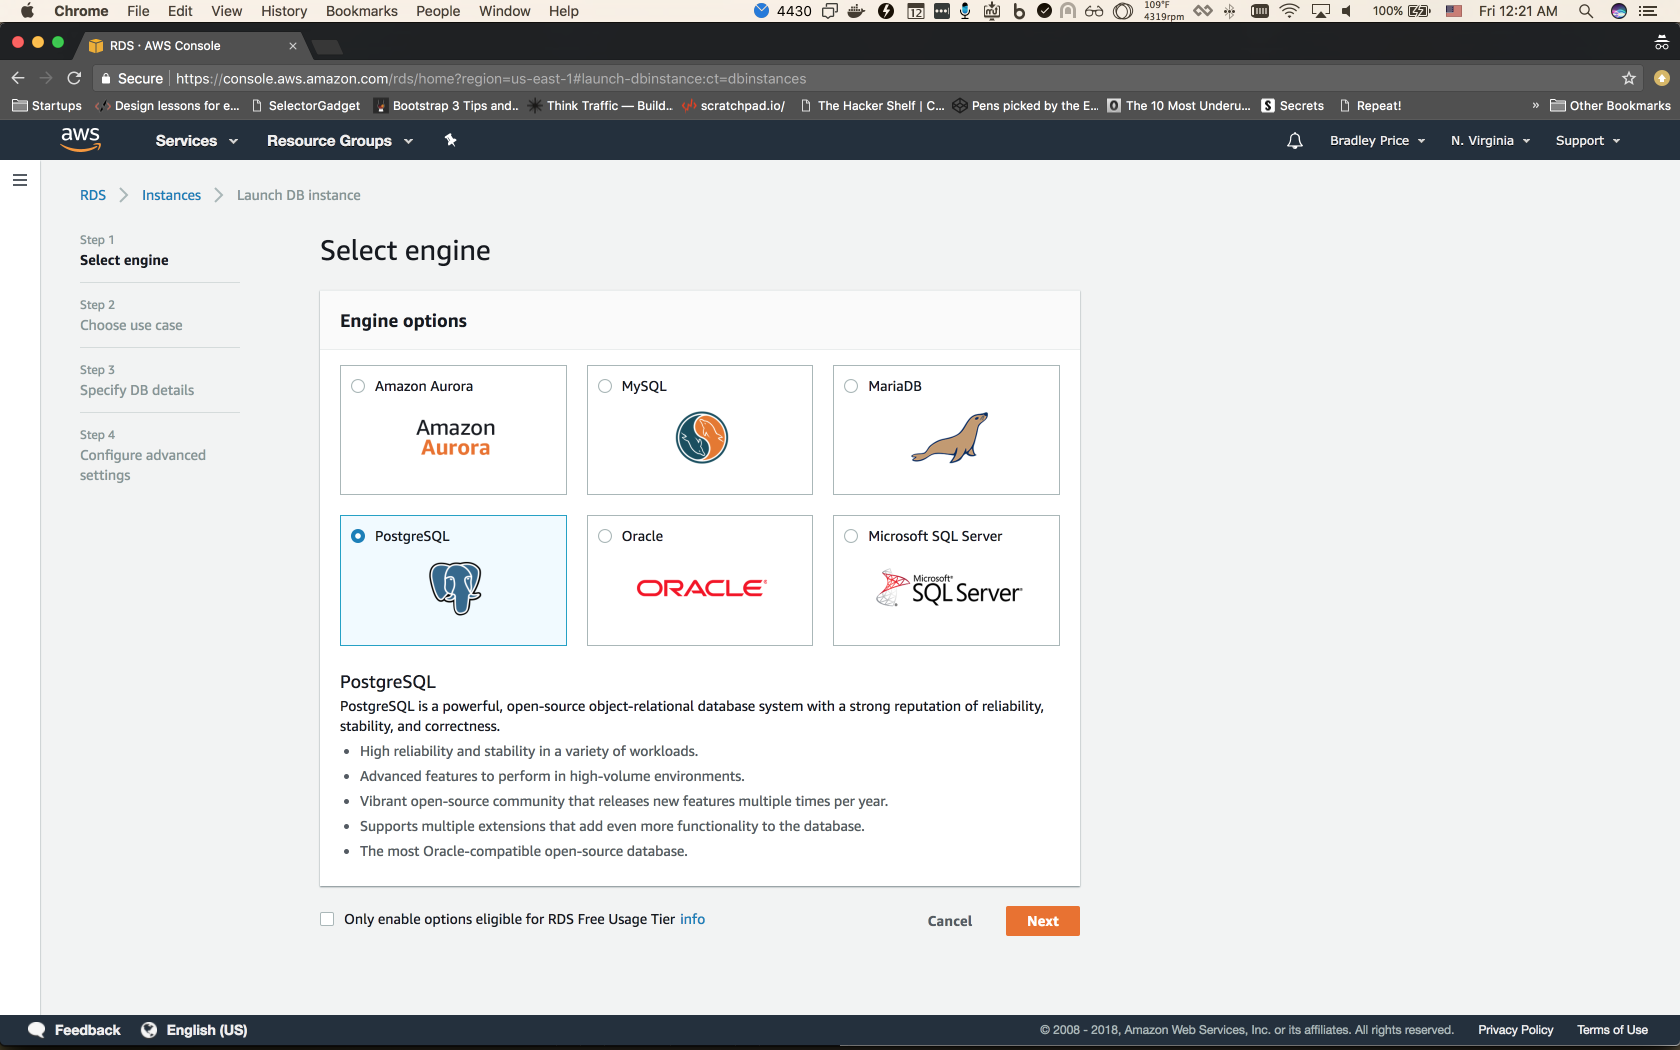Viewport: 1680px width, 1050px height.
Task: Toggle the hamburger side navigation menu
Action: point(20,180)
